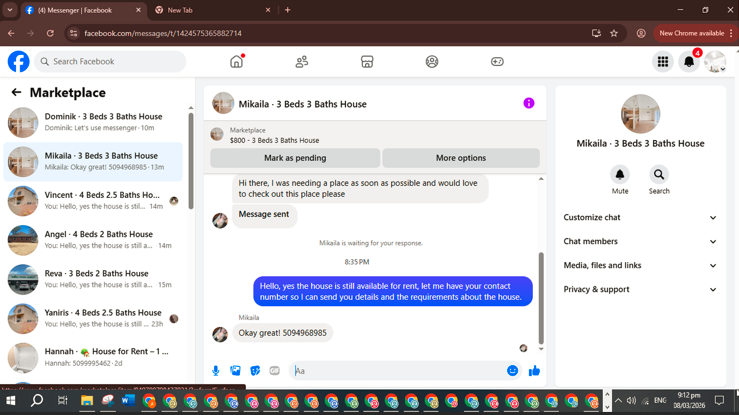Screen dimensions: 739x415
Task: Open Windows taskbar search
Action: (36, 401)
